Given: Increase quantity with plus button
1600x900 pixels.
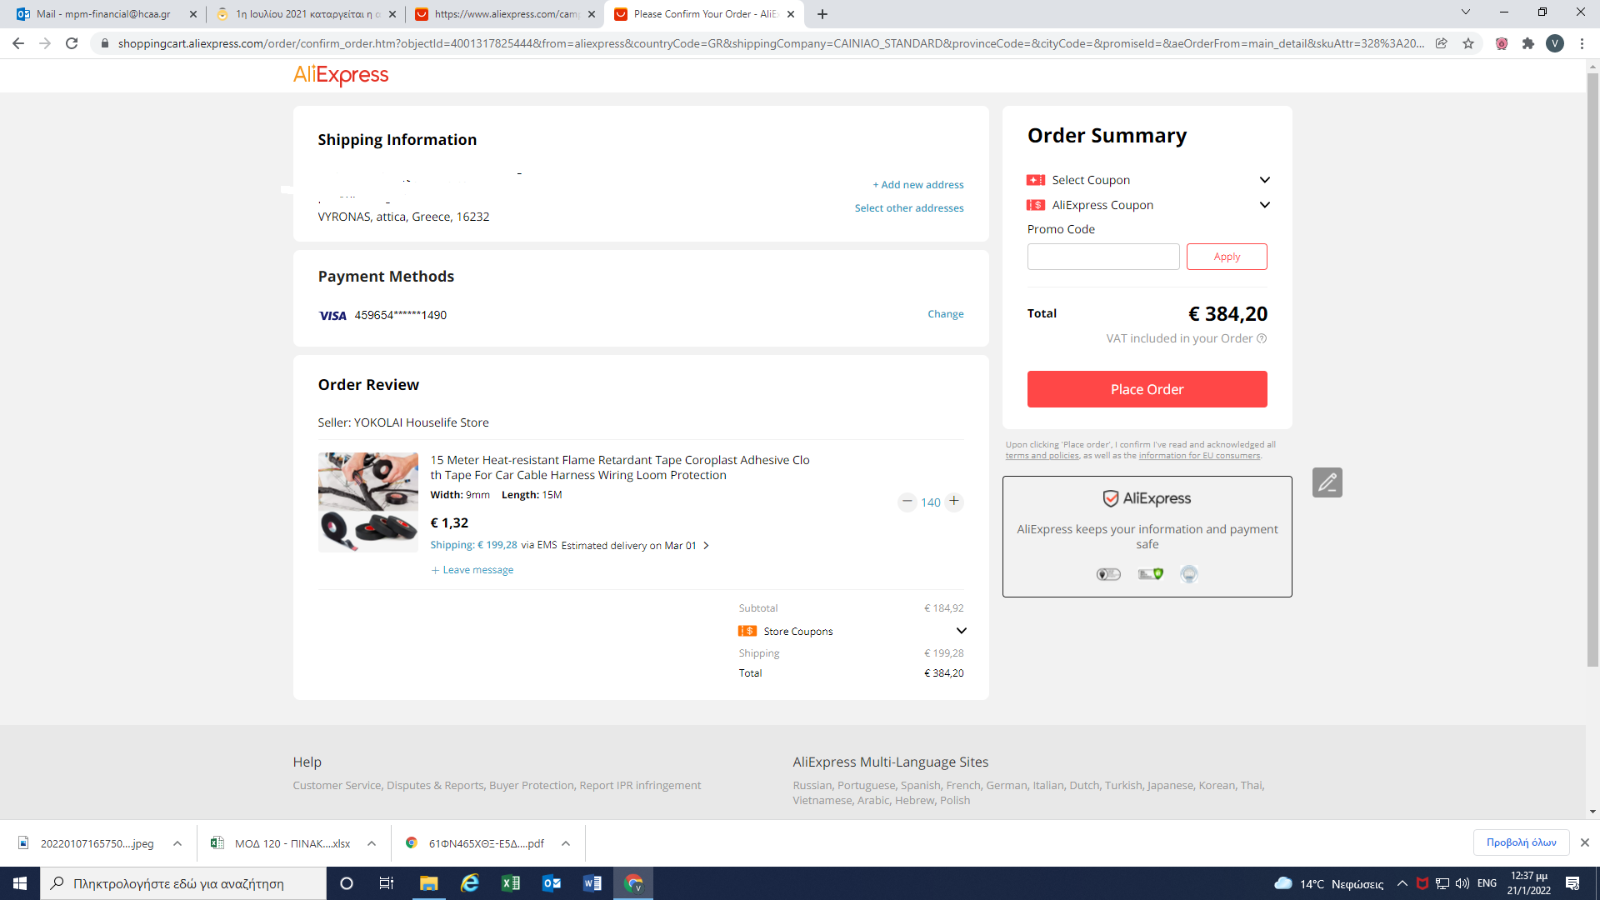Looking at the screenshot, I should [954, 501].
